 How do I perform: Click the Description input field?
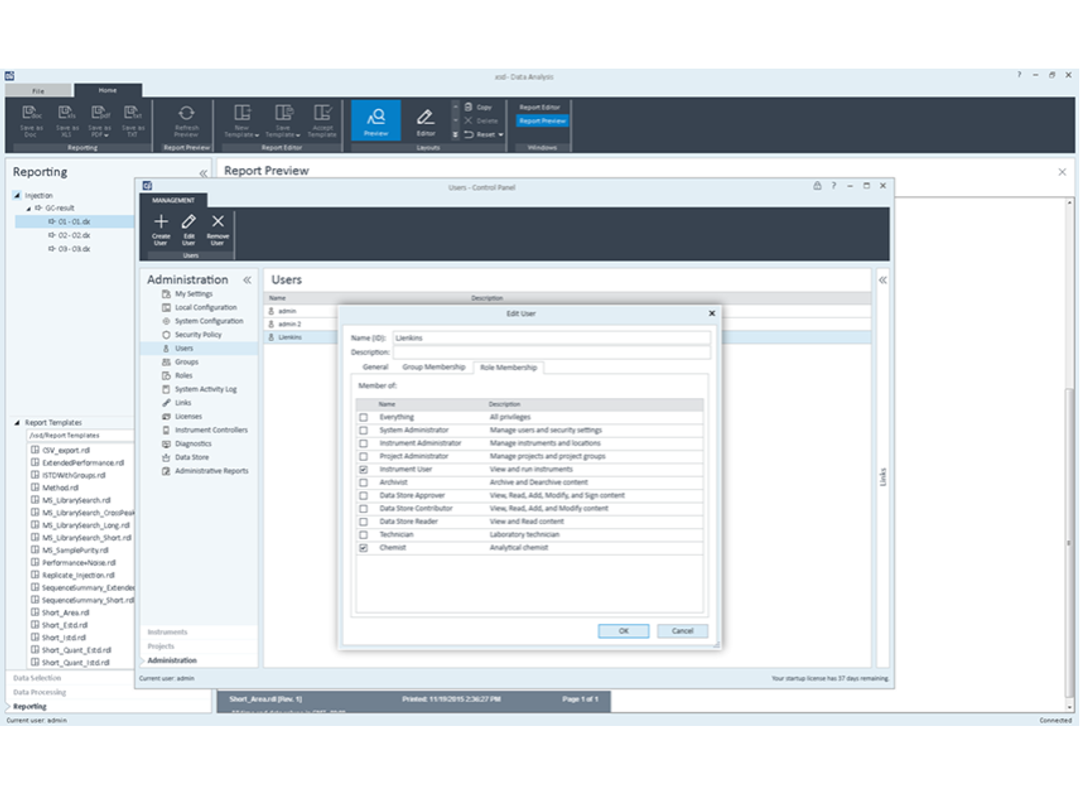(x=552, y=353)
